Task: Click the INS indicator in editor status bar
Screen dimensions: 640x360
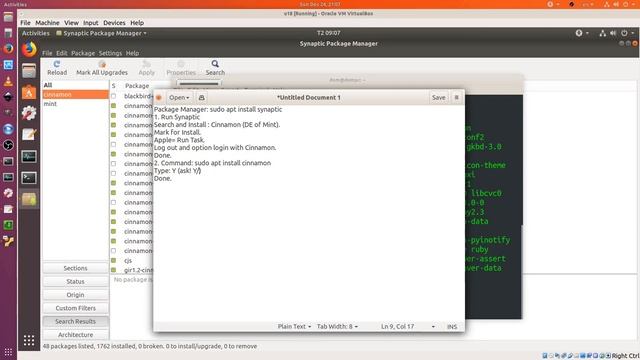Action: (x=452, y=327)
